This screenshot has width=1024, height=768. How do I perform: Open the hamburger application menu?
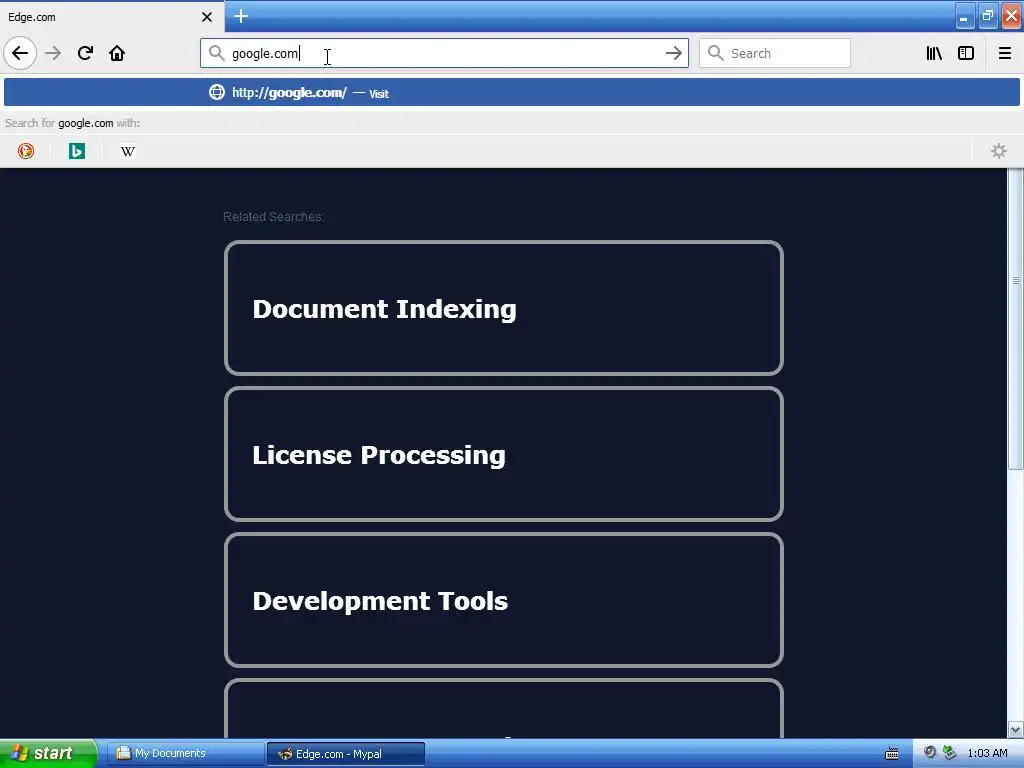pos(1005,53)
